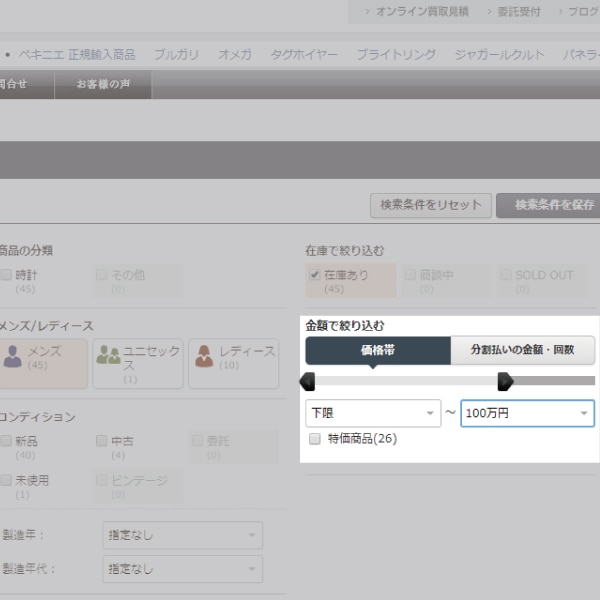Open the 100万円 maximum price dropdown
Viewport: 600px width, 600px height.
click(527, 413)
